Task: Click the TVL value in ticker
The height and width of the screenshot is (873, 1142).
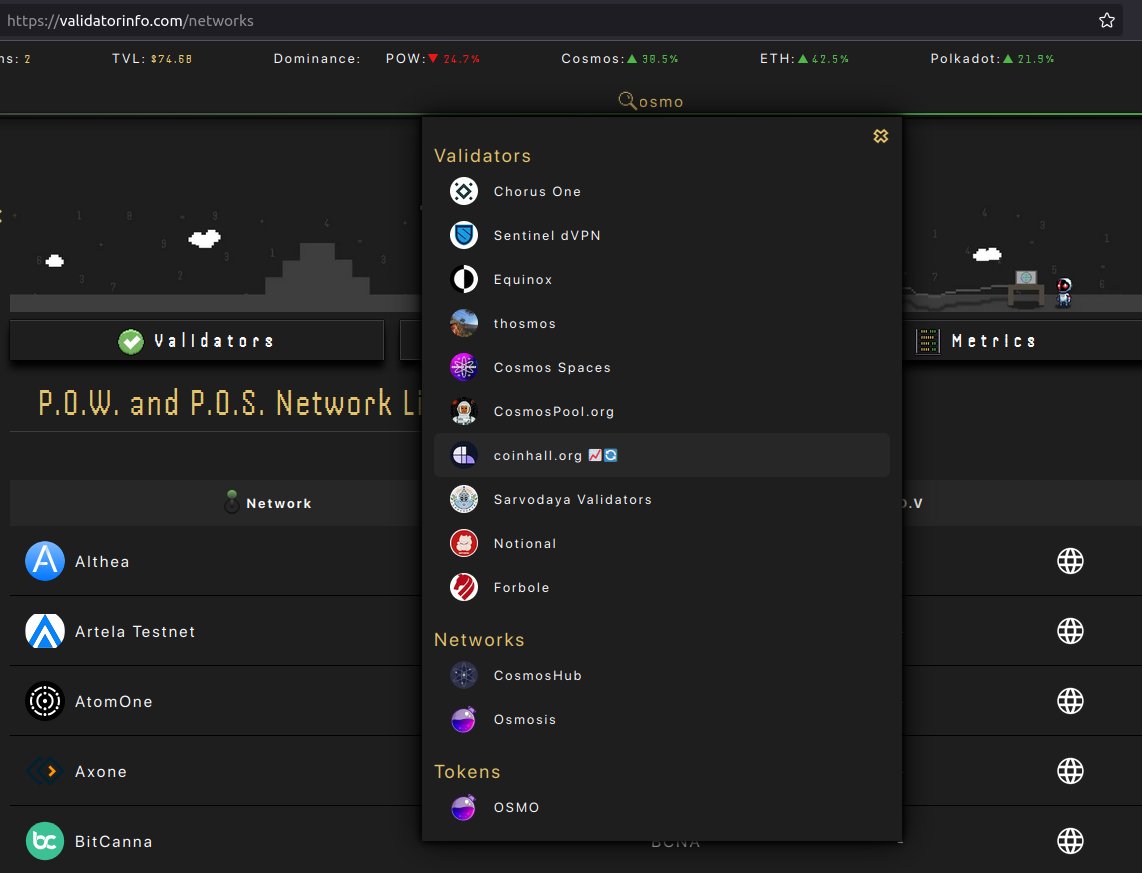Action: tap(172, 59)
